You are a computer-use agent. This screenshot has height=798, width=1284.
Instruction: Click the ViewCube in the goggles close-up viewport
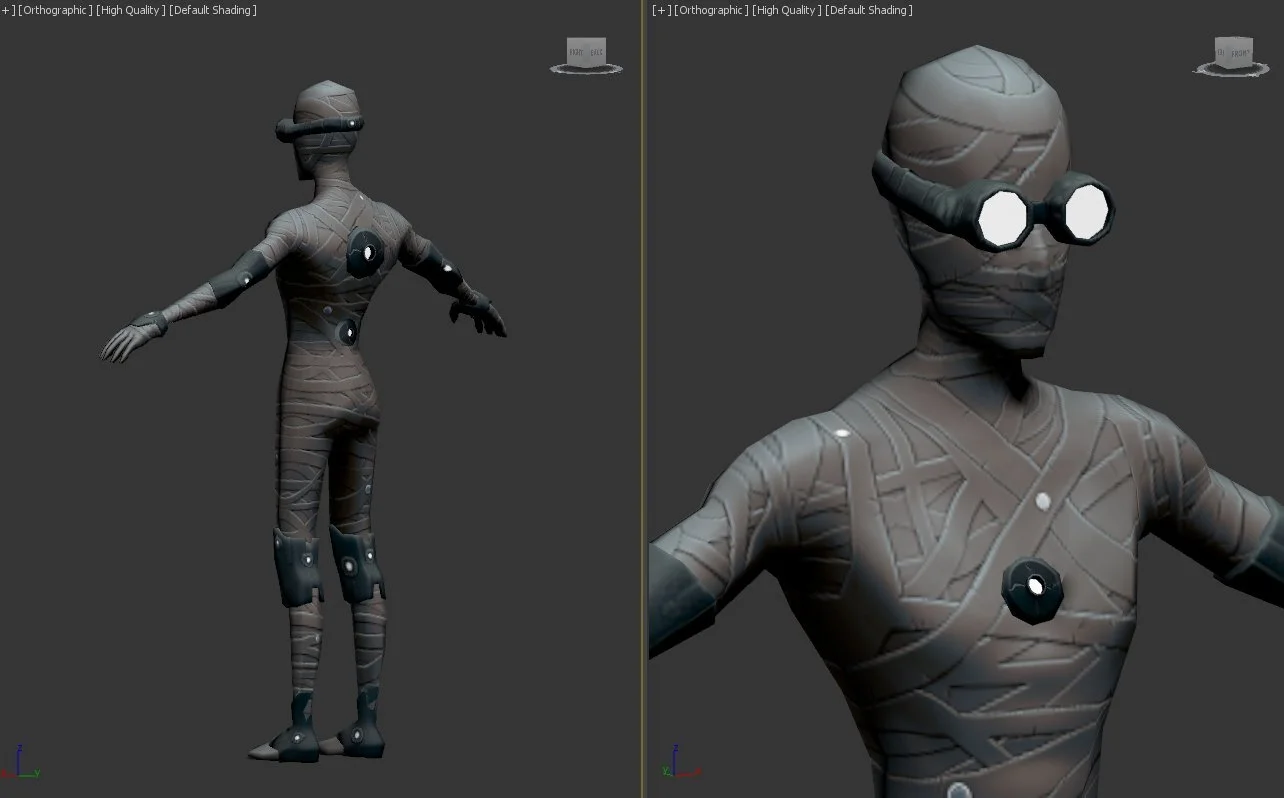point(1231,56)
